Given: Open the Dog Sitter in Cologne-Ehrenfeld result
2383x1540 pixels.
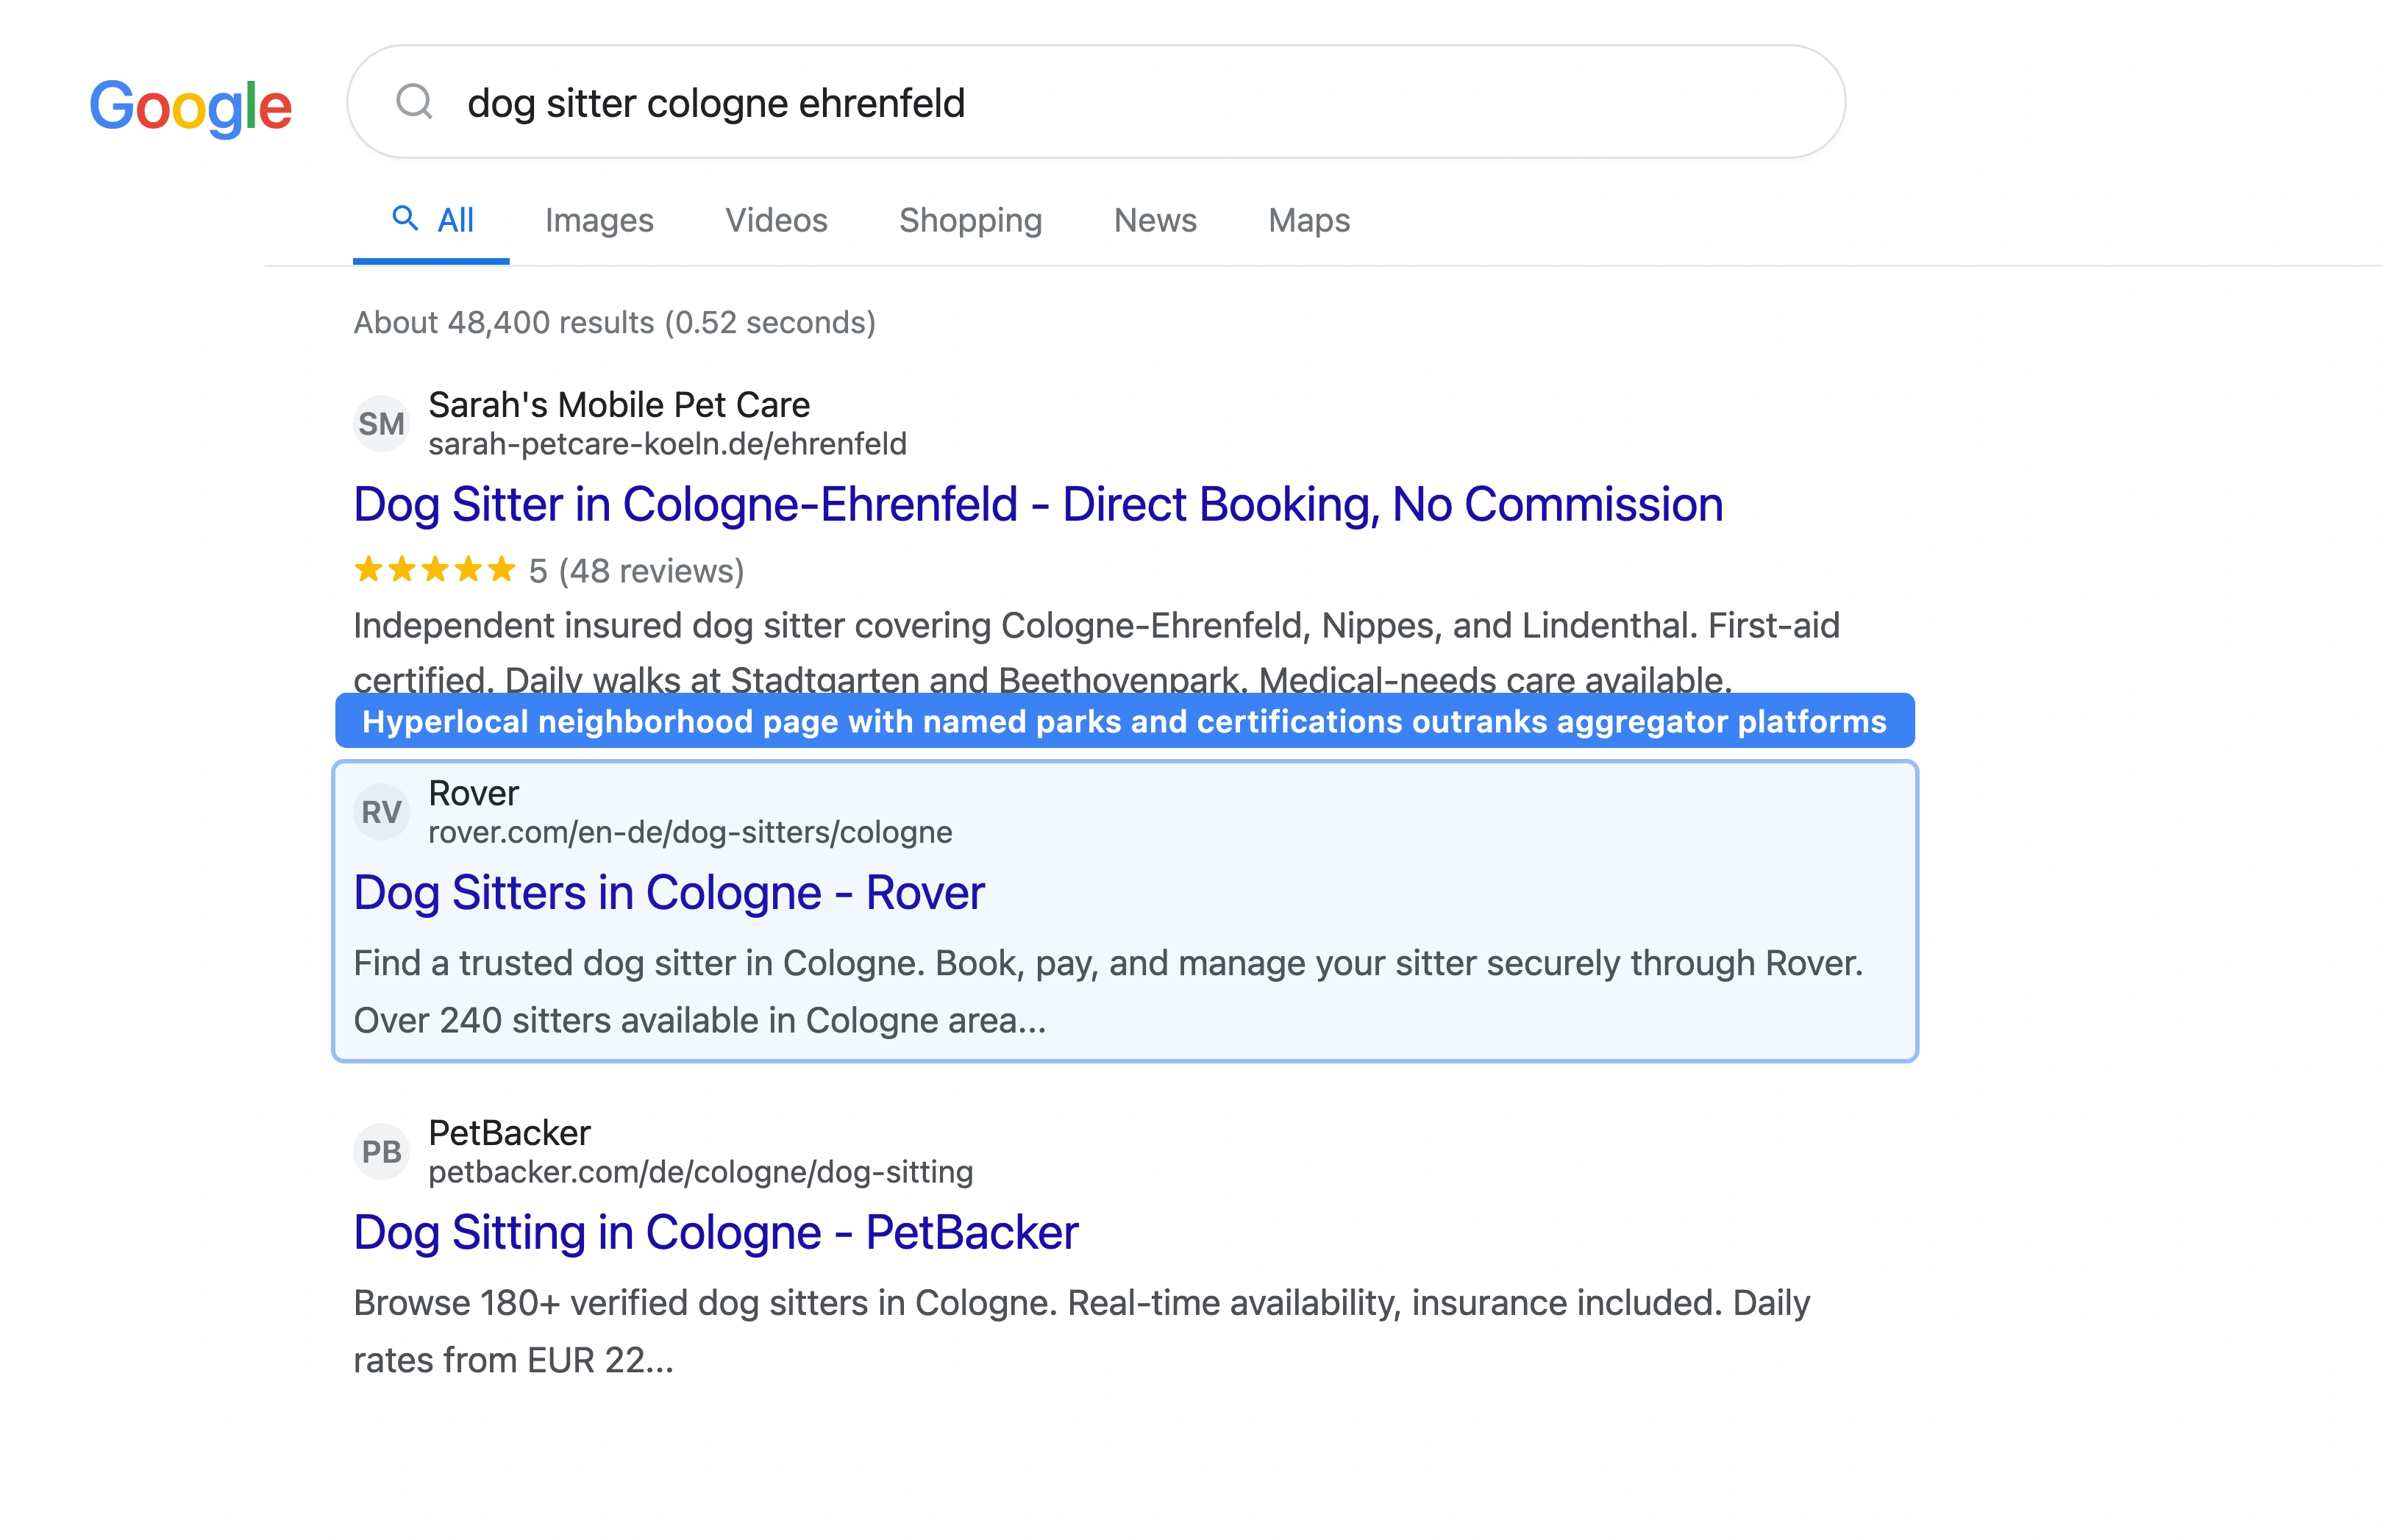Looking at the screenshot, I should pos(1037,504).
